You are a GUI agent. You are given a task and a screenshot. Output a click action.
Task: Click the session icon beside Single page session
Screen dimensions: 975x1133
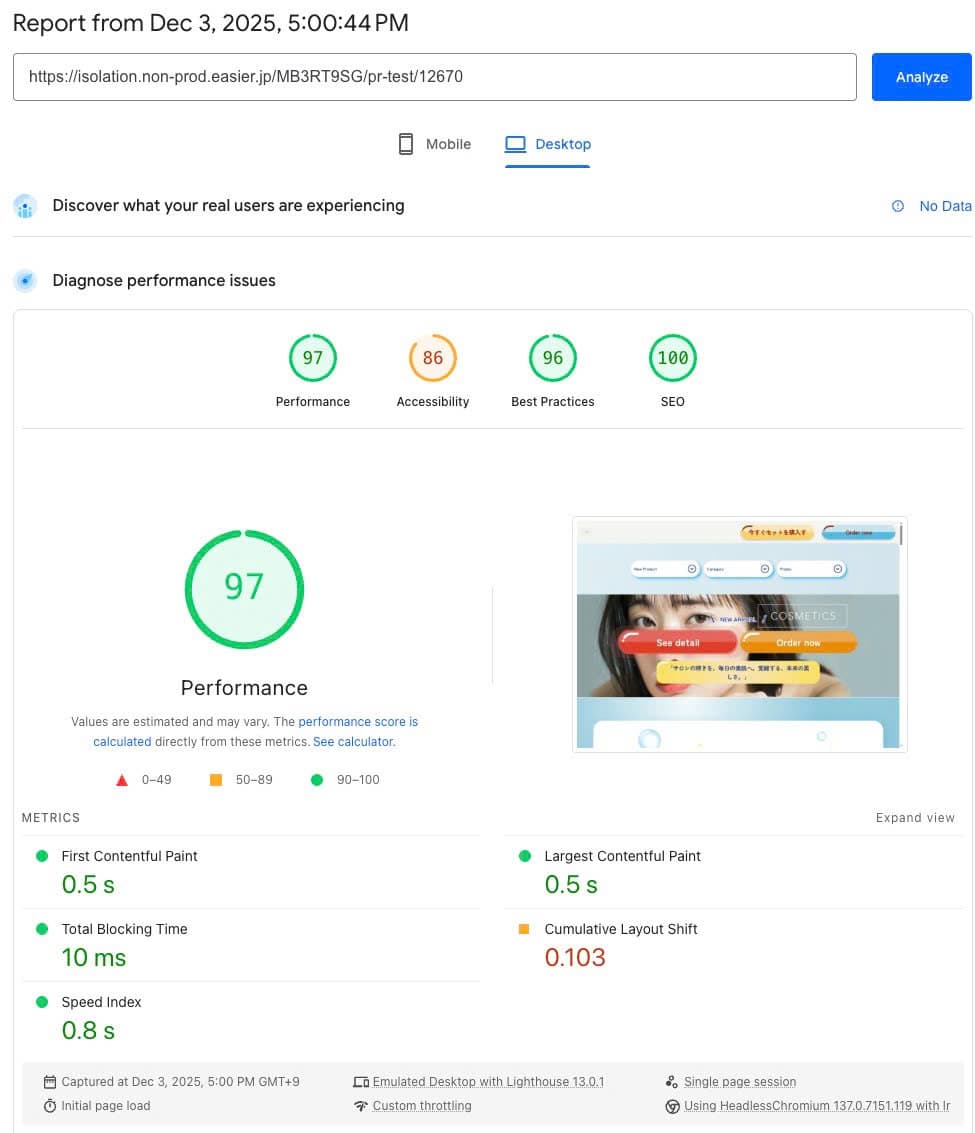pos(672,1081)
